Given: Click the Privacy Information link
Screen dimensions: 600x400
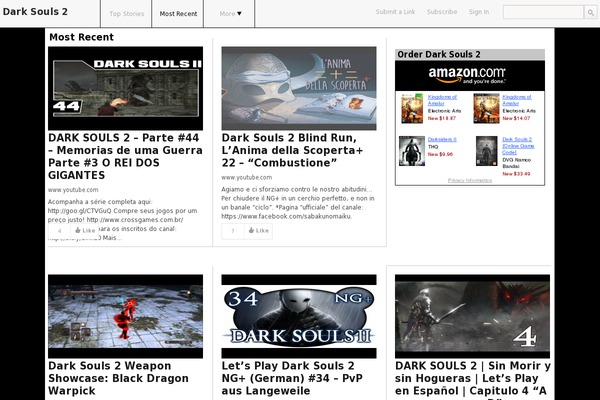Looking at the screenshot, I should 470,180.
